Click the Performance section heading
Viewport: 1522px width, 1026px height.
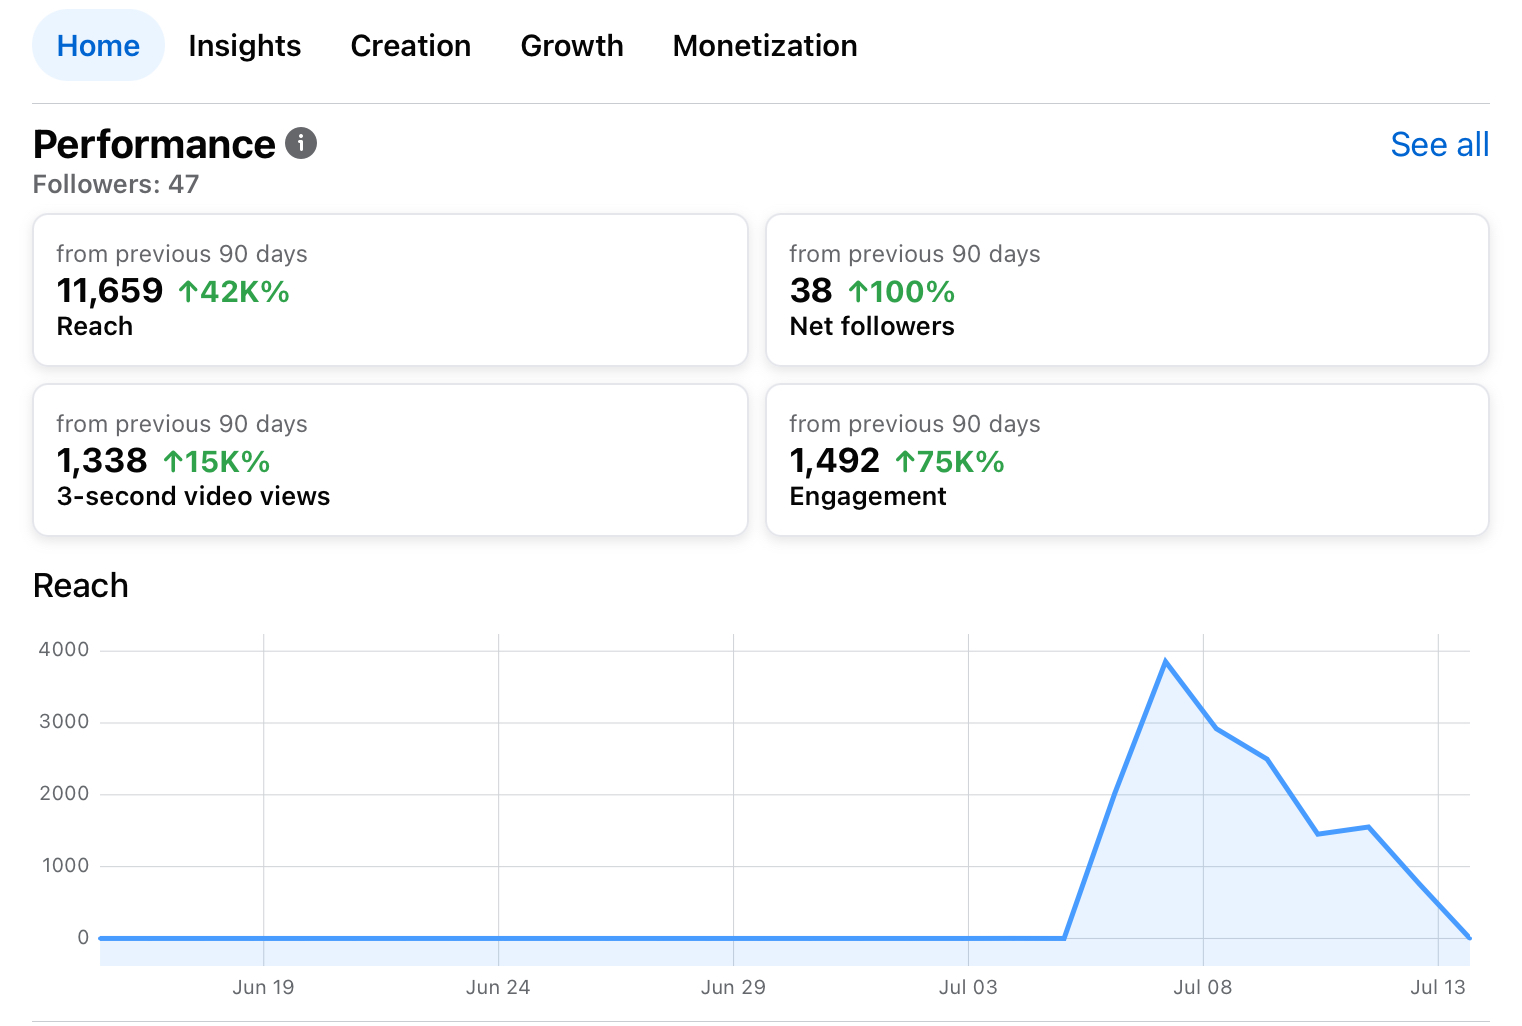[154, 145]
